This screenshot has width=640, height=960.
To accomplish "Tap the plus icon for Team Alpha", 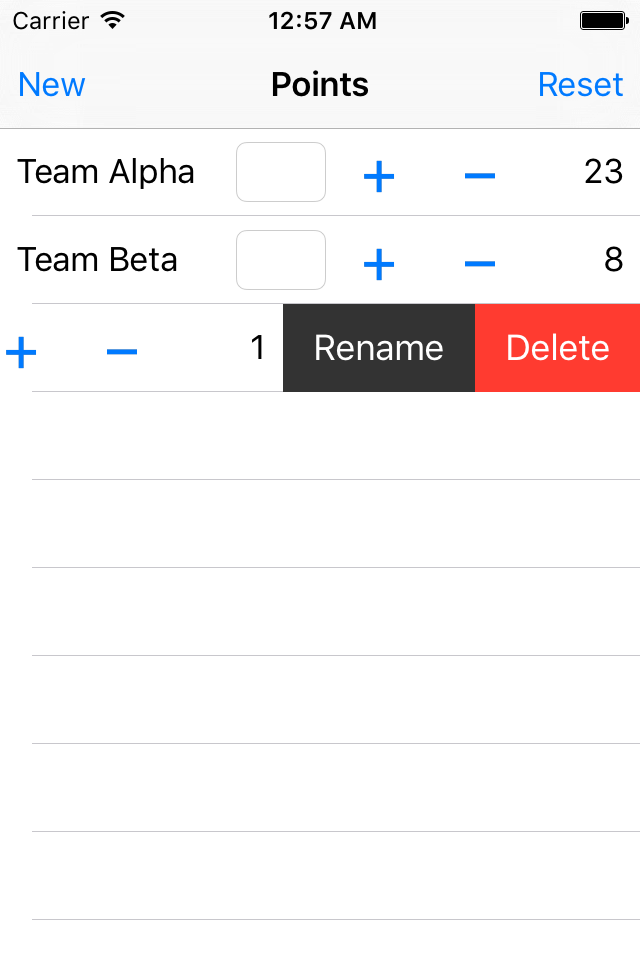I will [379, 176].
